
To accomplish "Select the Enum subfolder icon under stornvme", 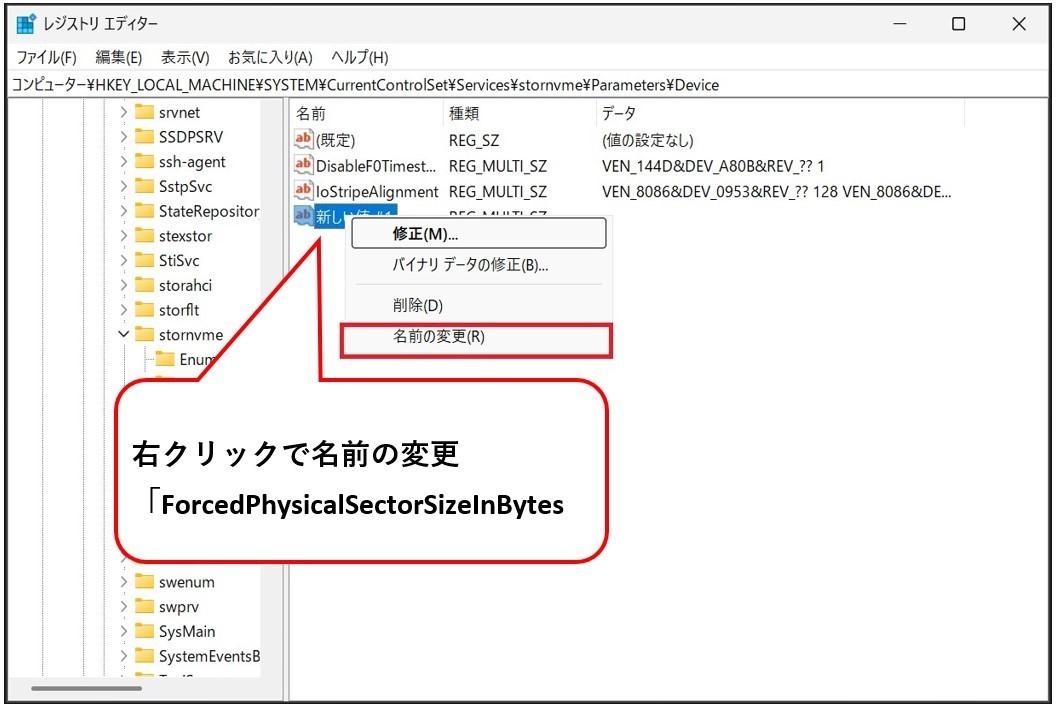I will click(x=165, y=360).
